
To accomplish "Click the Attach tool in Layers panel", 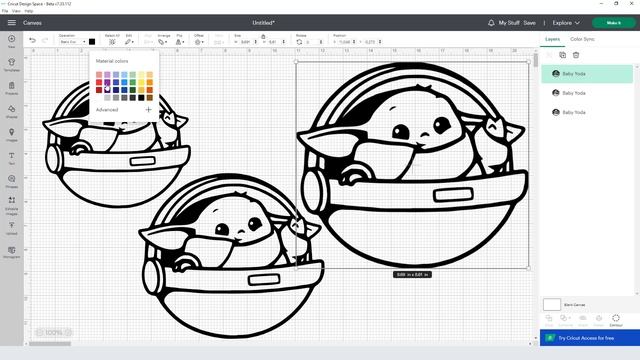I will pyautogui.click(x=583, y=320).
